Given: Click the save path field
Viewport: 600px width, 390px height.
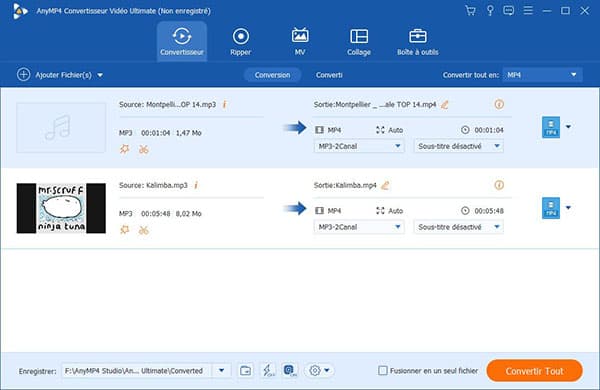Looking at the screenshot, I should tap(137, 370).
